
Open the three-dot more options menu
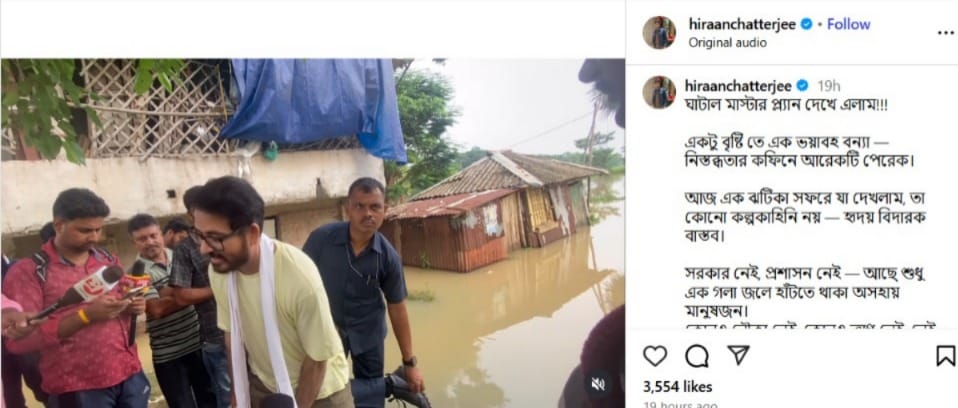945,32
